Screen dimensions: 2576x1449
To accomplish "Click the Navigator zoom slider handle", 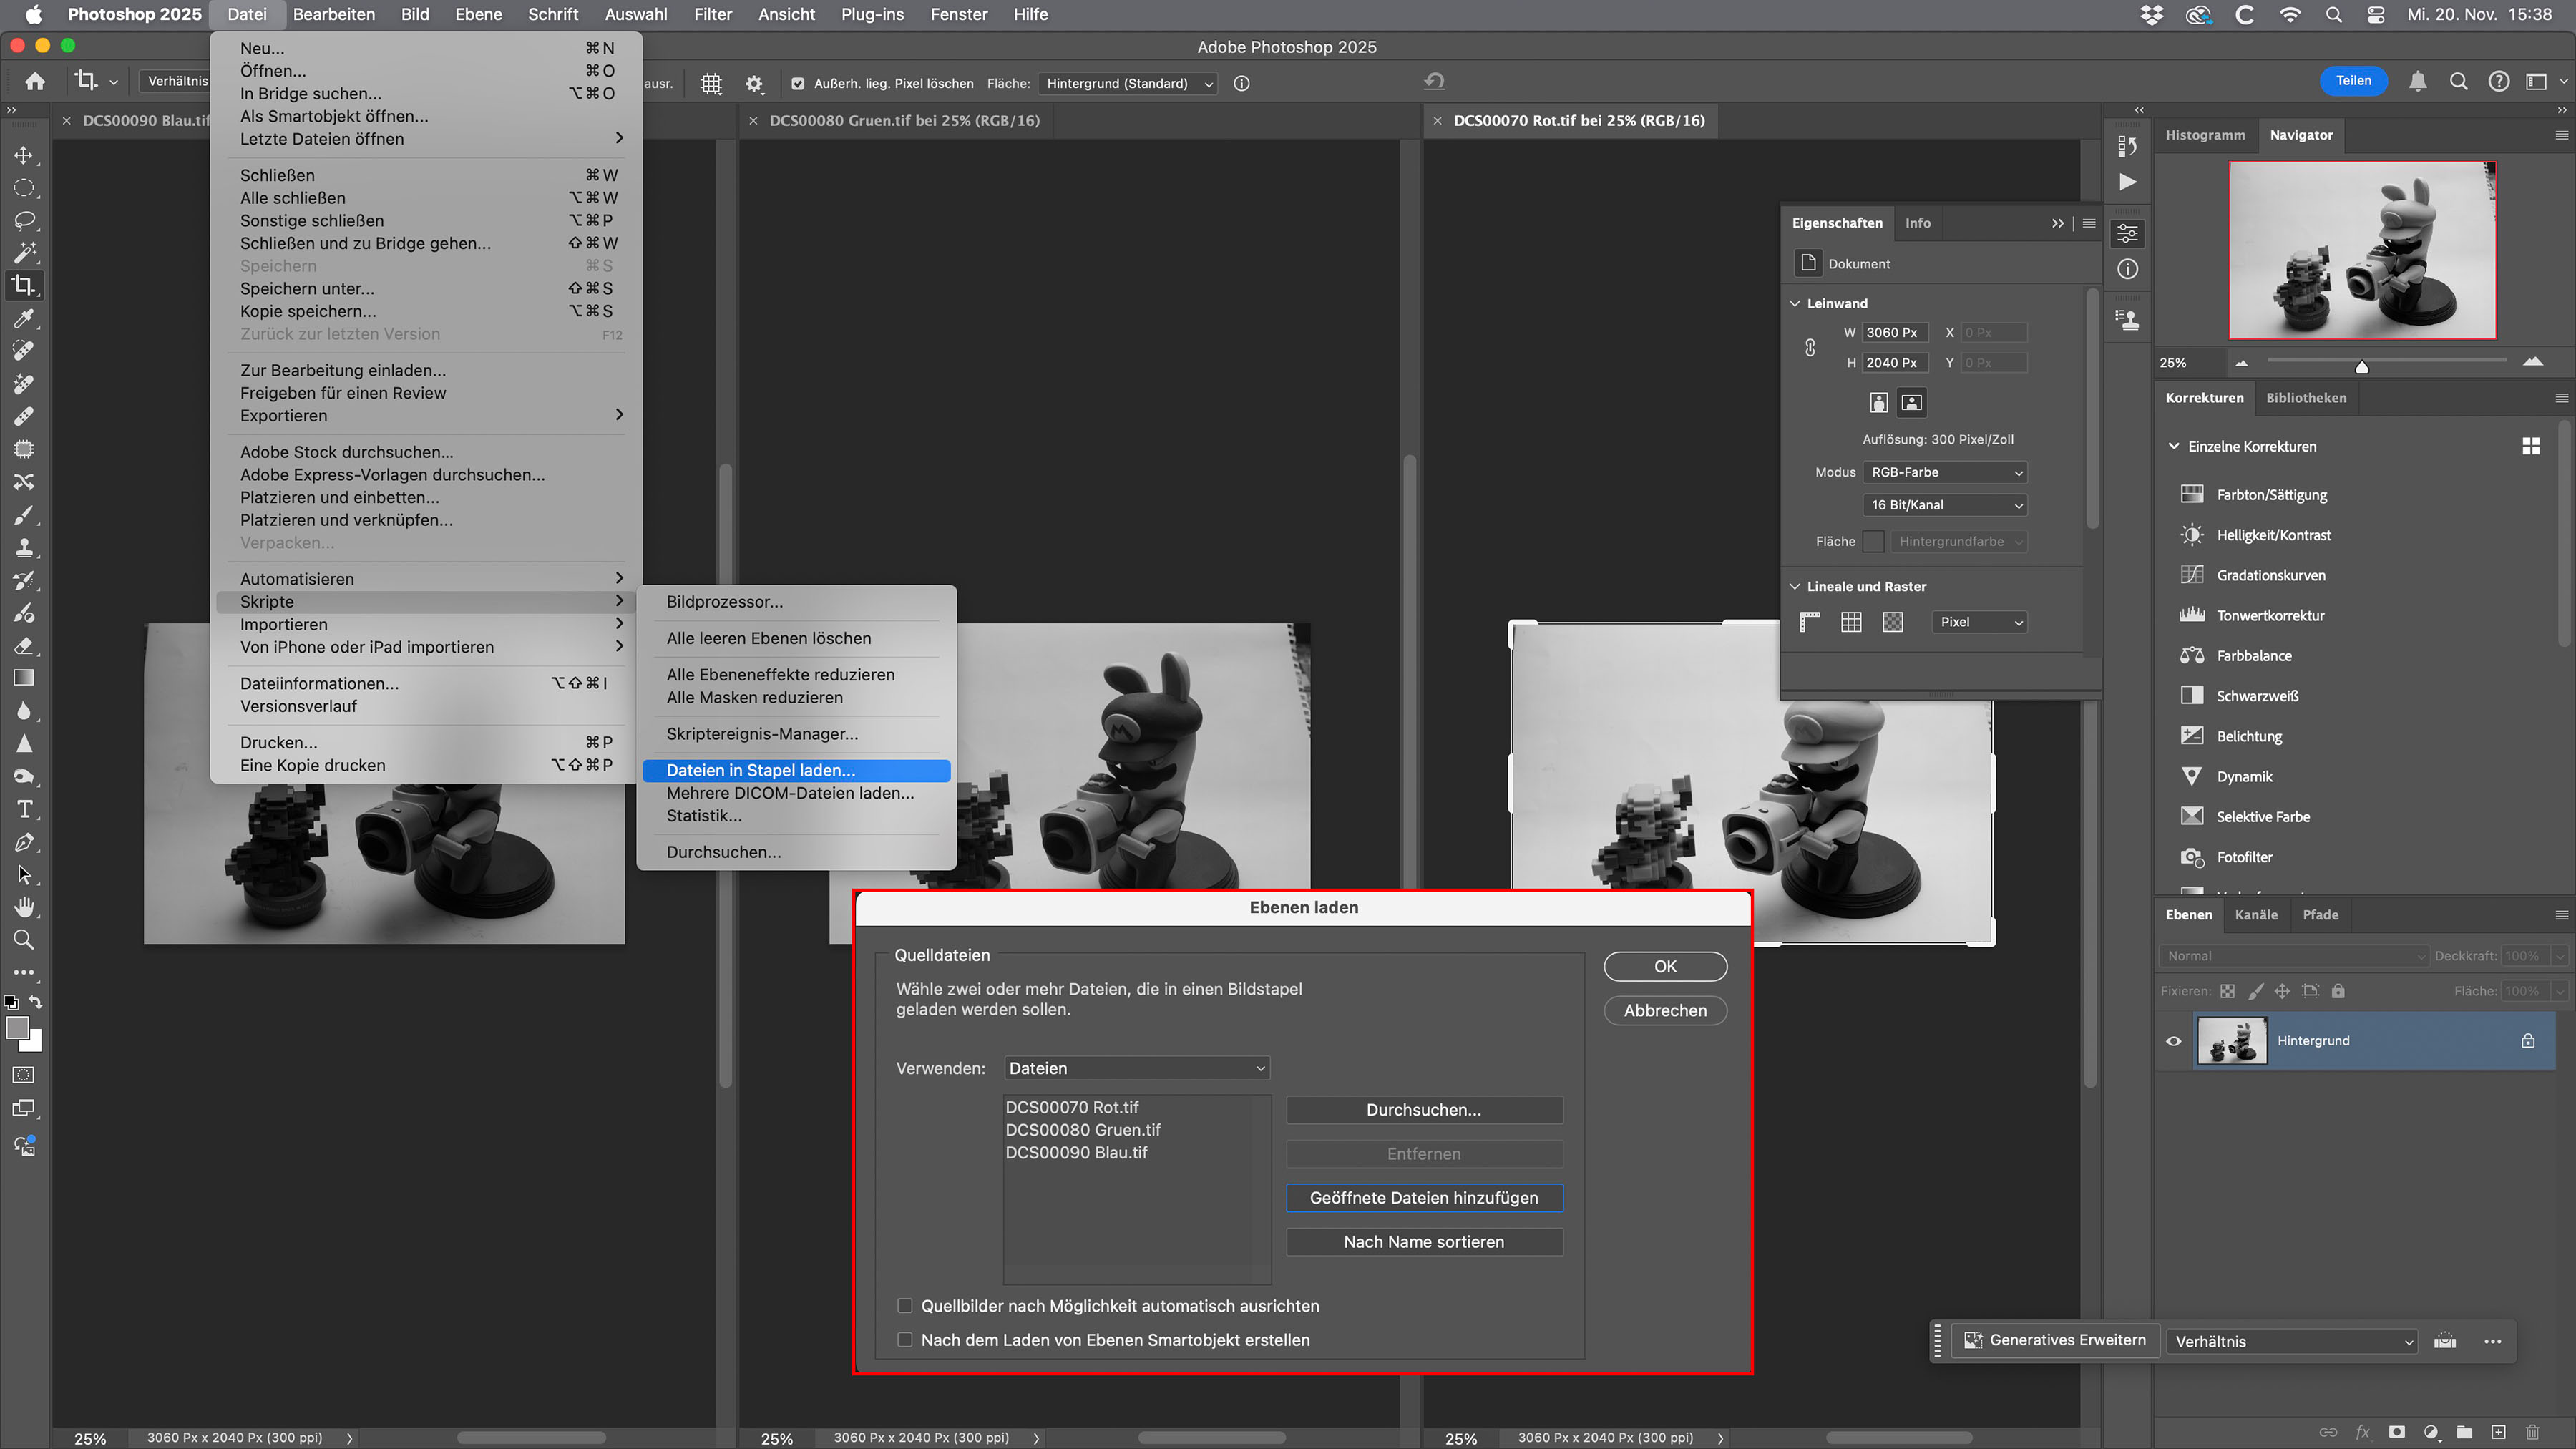I will 2362,367.
